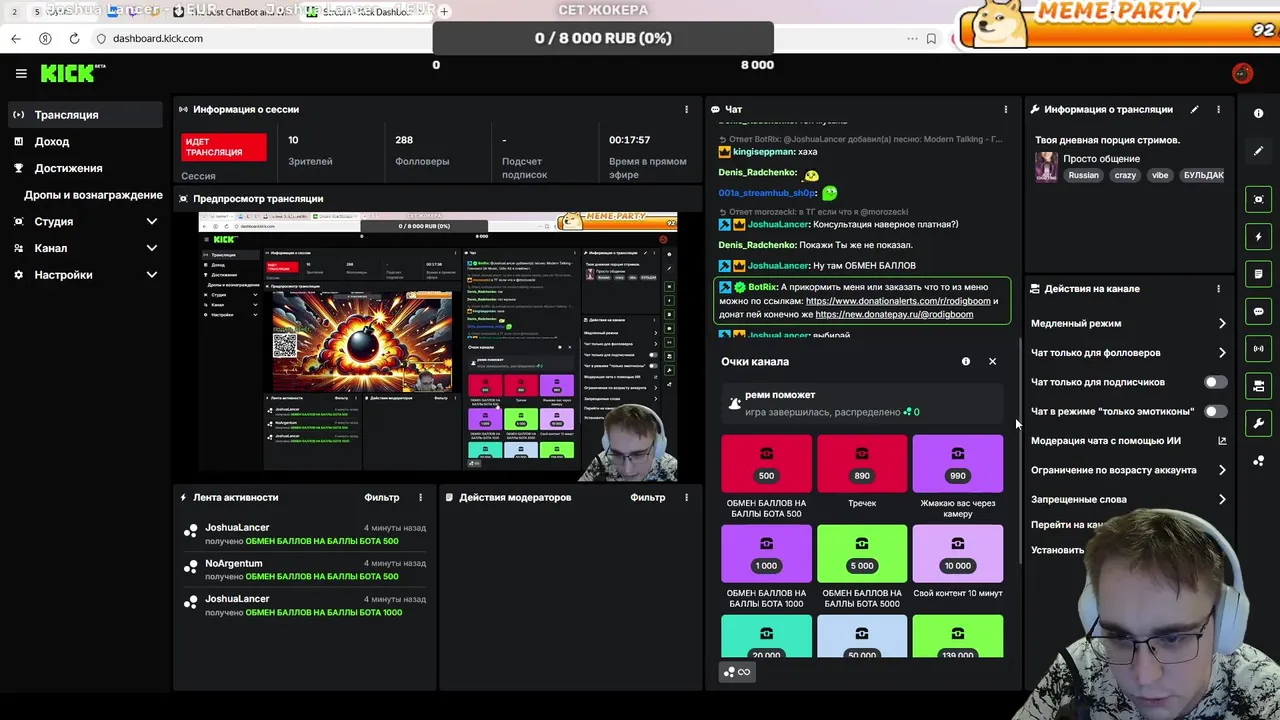Click the info icon in right sidebar

1259,113
